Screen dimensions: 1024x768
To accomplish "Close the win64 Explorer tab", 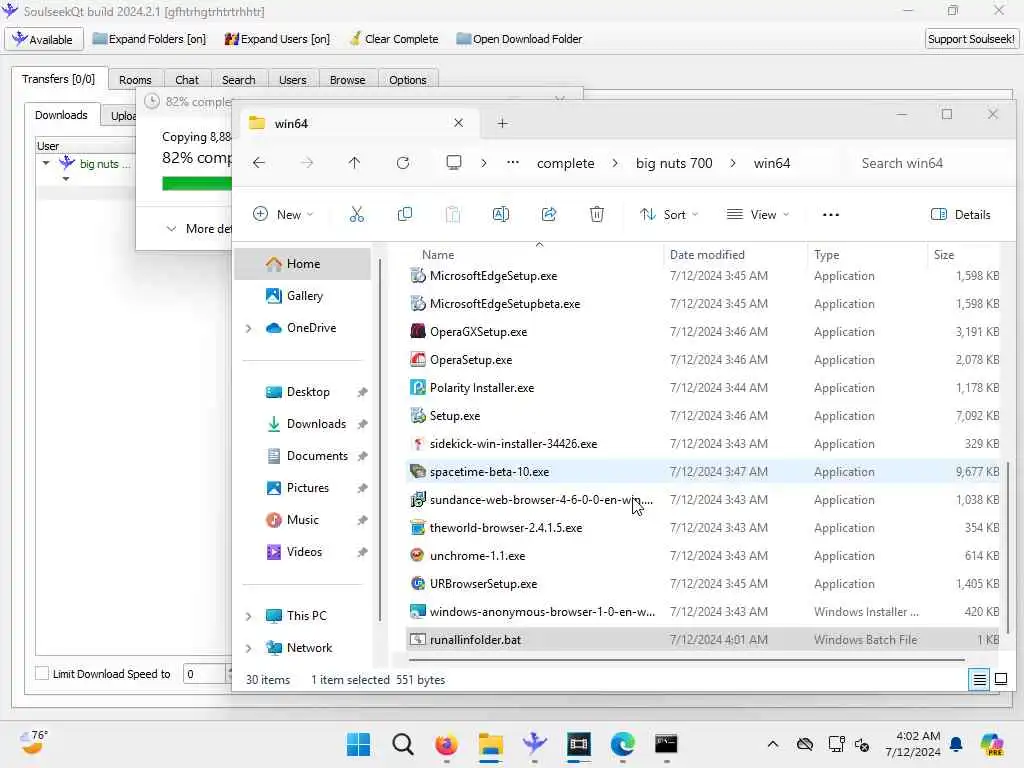I will pos(458,123).
